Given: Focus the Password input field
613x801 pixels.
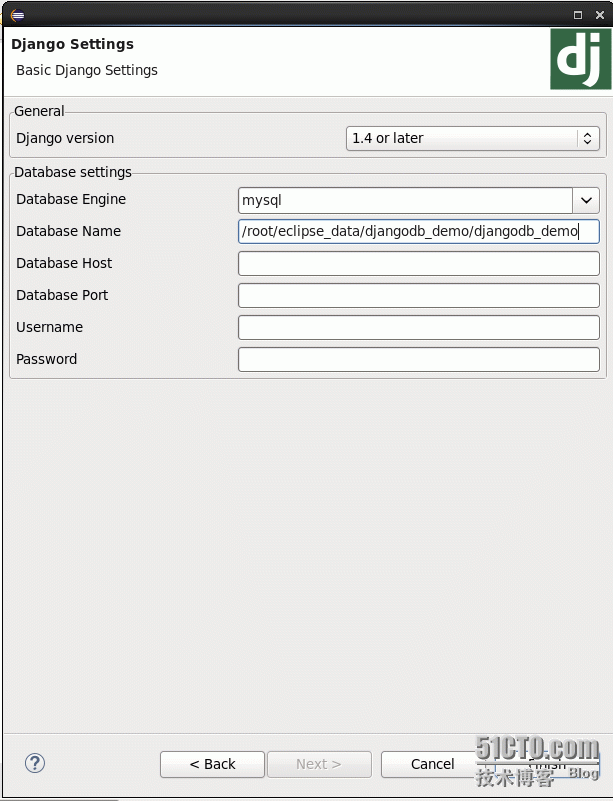Looking at the screenshot, I should (x=418, y=360).
